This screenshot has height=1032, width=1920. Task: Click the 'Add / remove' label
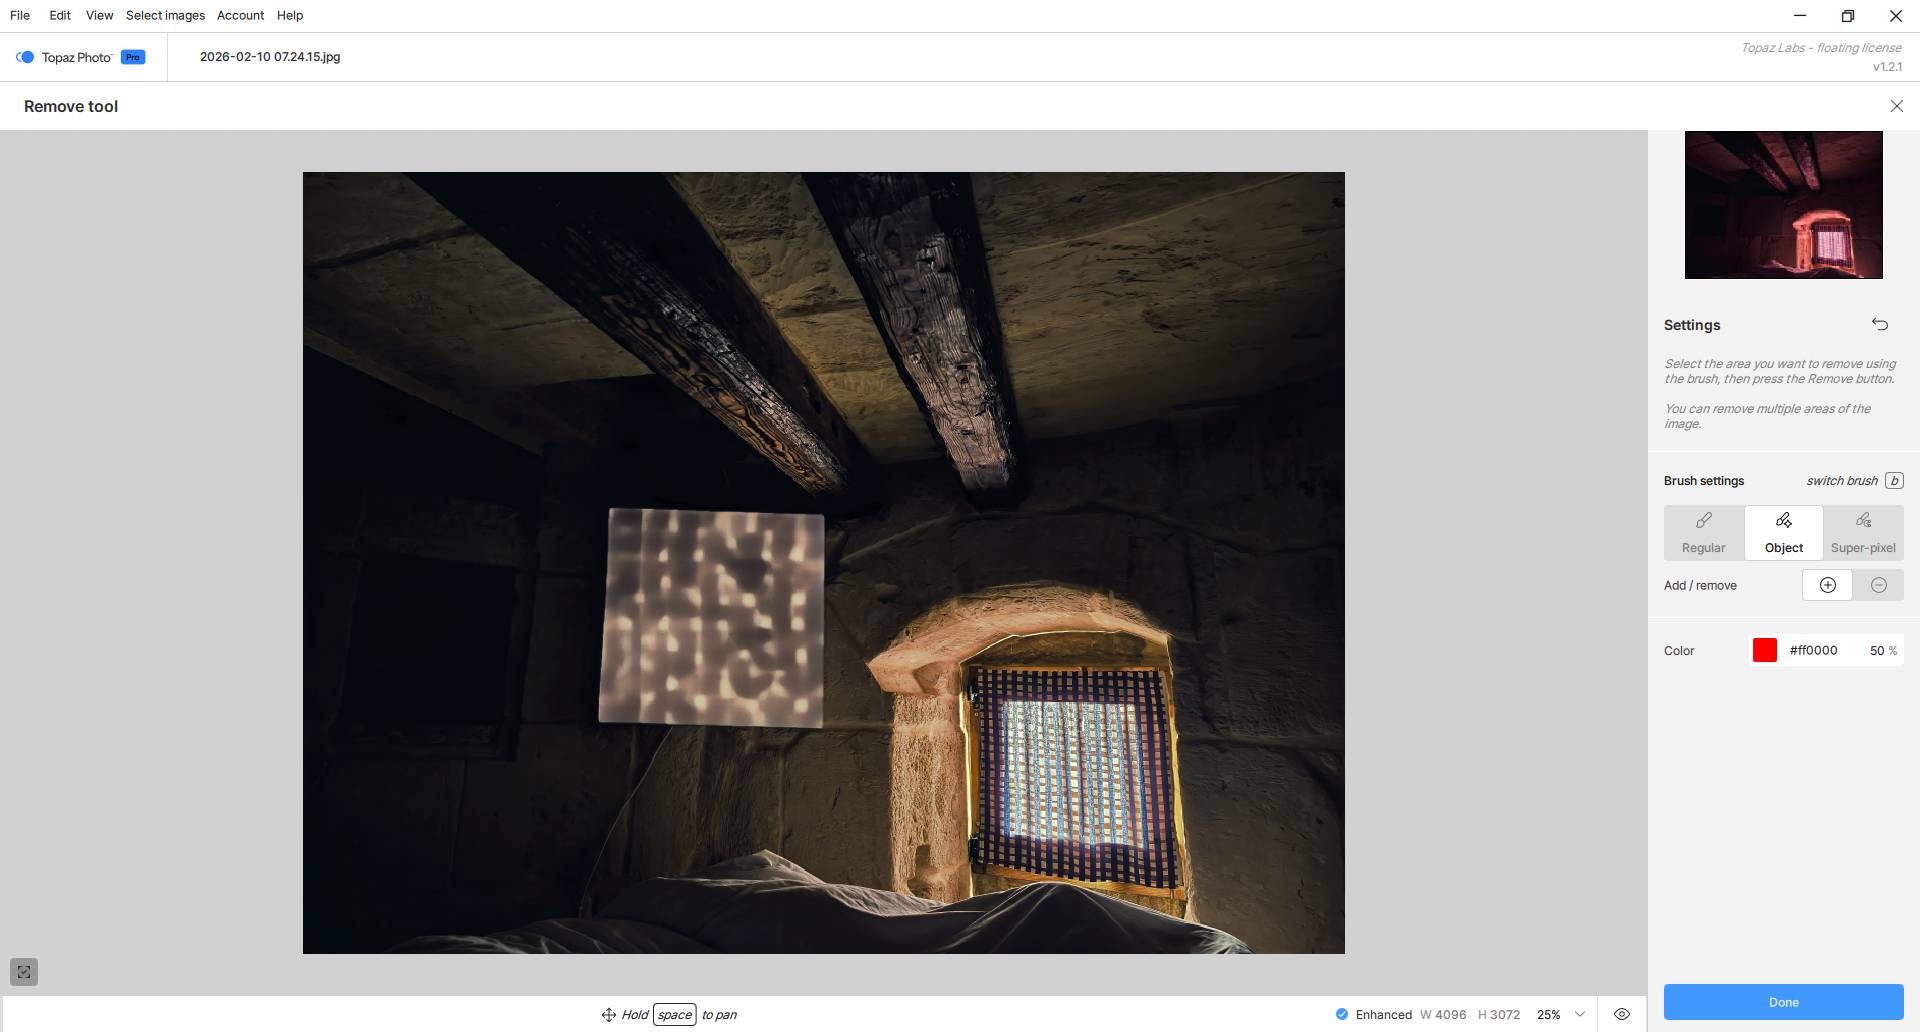coord(1700,586)
